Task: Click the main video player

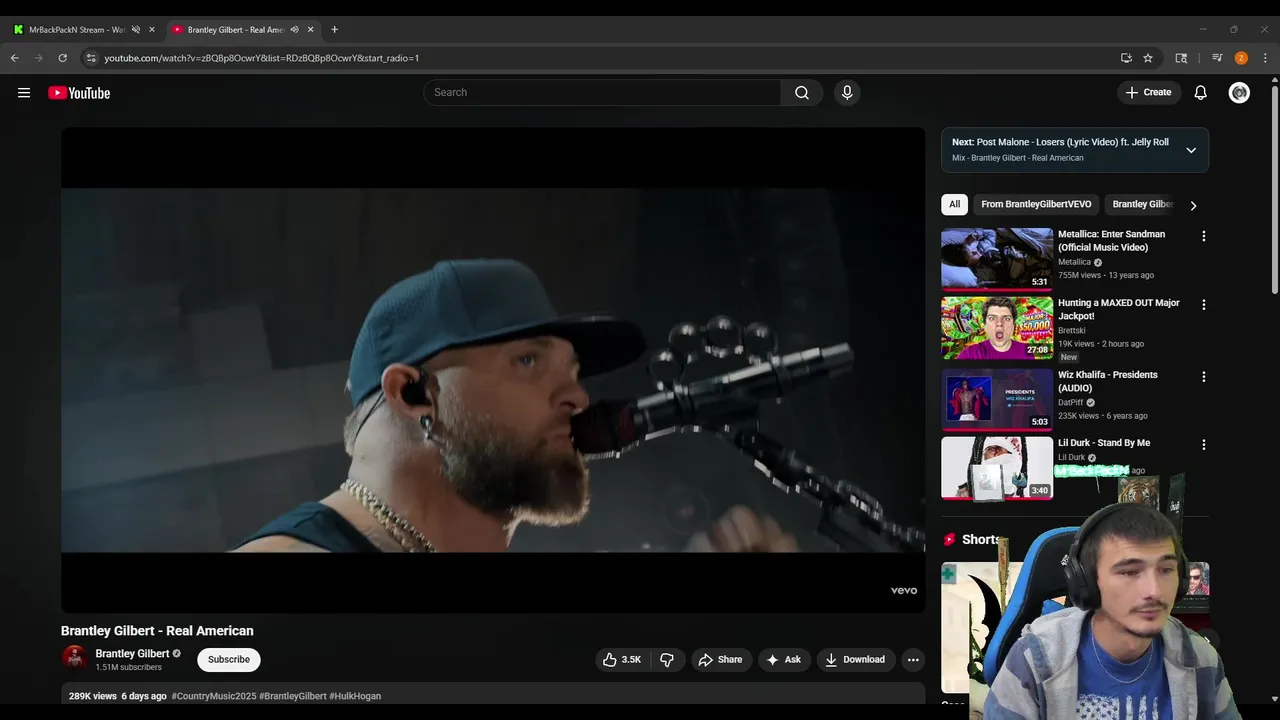Action: point(493,370)
